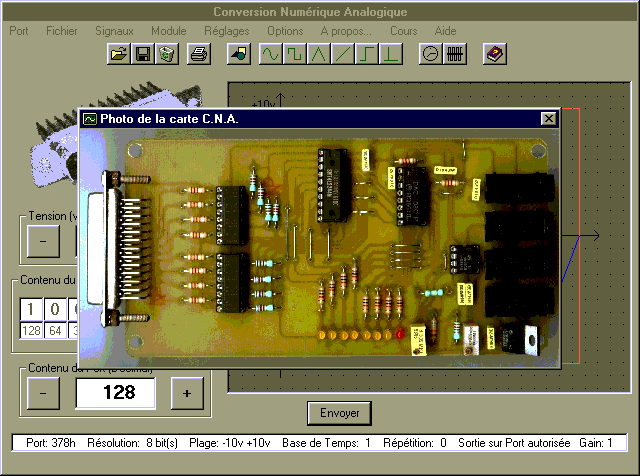
Task: Click 'Résolution: 8 bit(s)' in status bar
Action: click(x=132, y=443)
